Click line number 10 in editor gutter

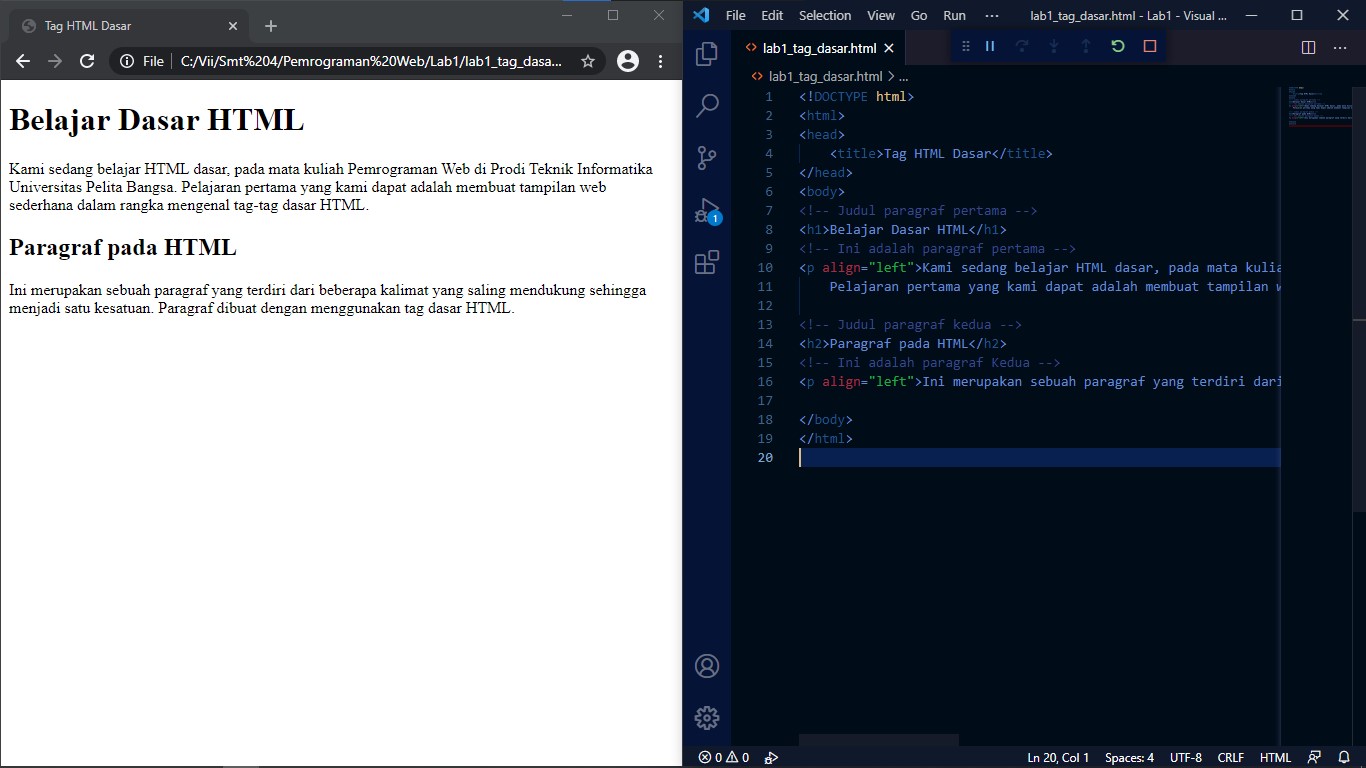765,268
